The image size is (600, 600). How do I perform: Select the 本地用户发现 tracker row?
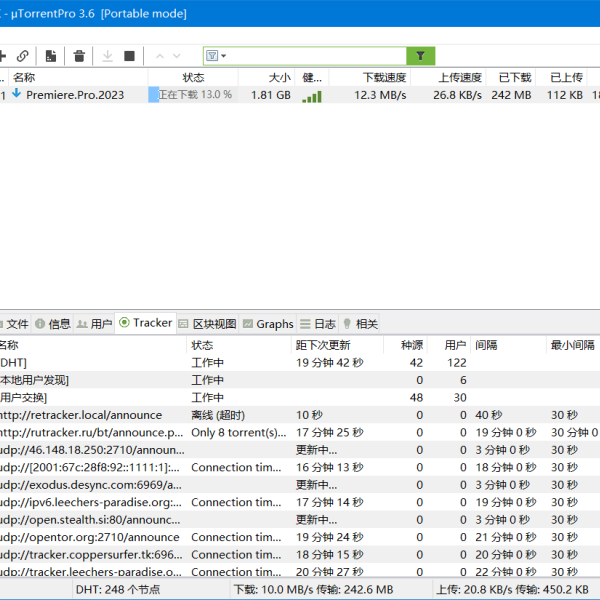coord(300,380)
